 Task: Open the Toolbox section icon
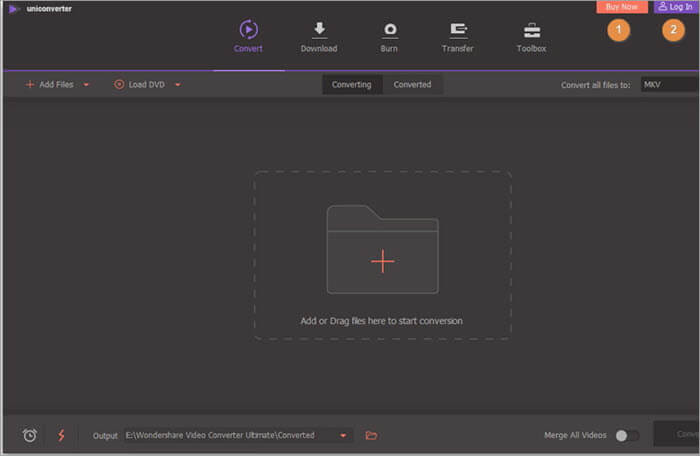pyautogui.click(x=531, y=30)
